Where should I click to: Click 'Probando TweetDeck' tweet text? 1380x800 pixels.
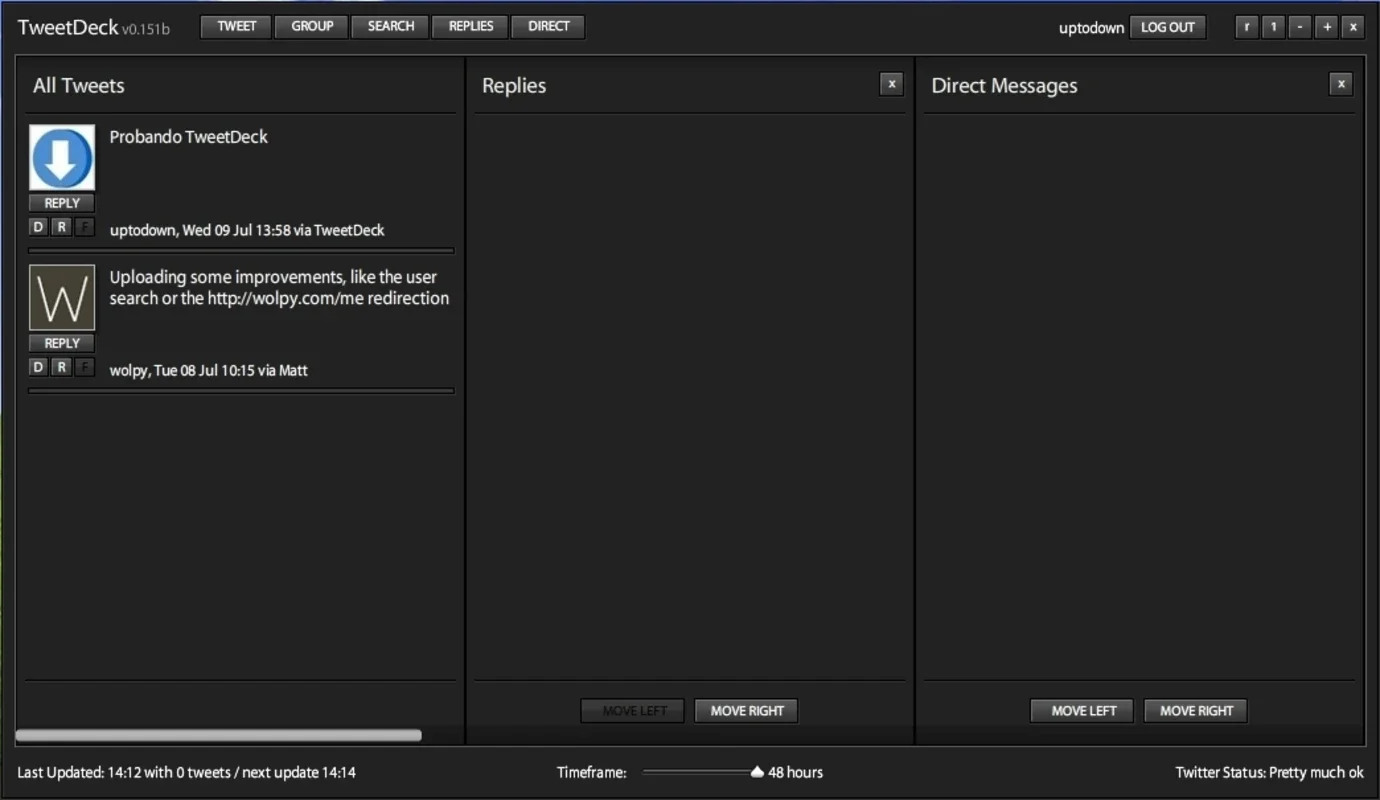[188, 137]
